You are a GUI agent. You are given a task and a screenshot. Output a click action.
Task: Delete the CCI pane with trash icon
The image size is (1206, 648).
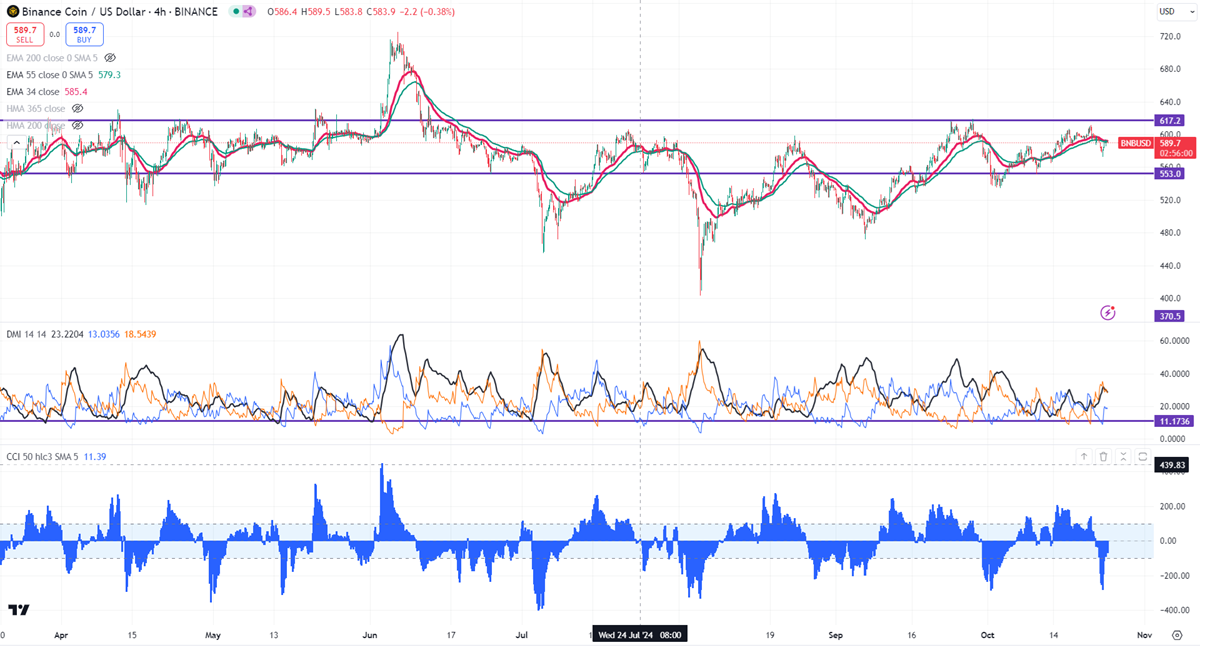click(1103, 456)
